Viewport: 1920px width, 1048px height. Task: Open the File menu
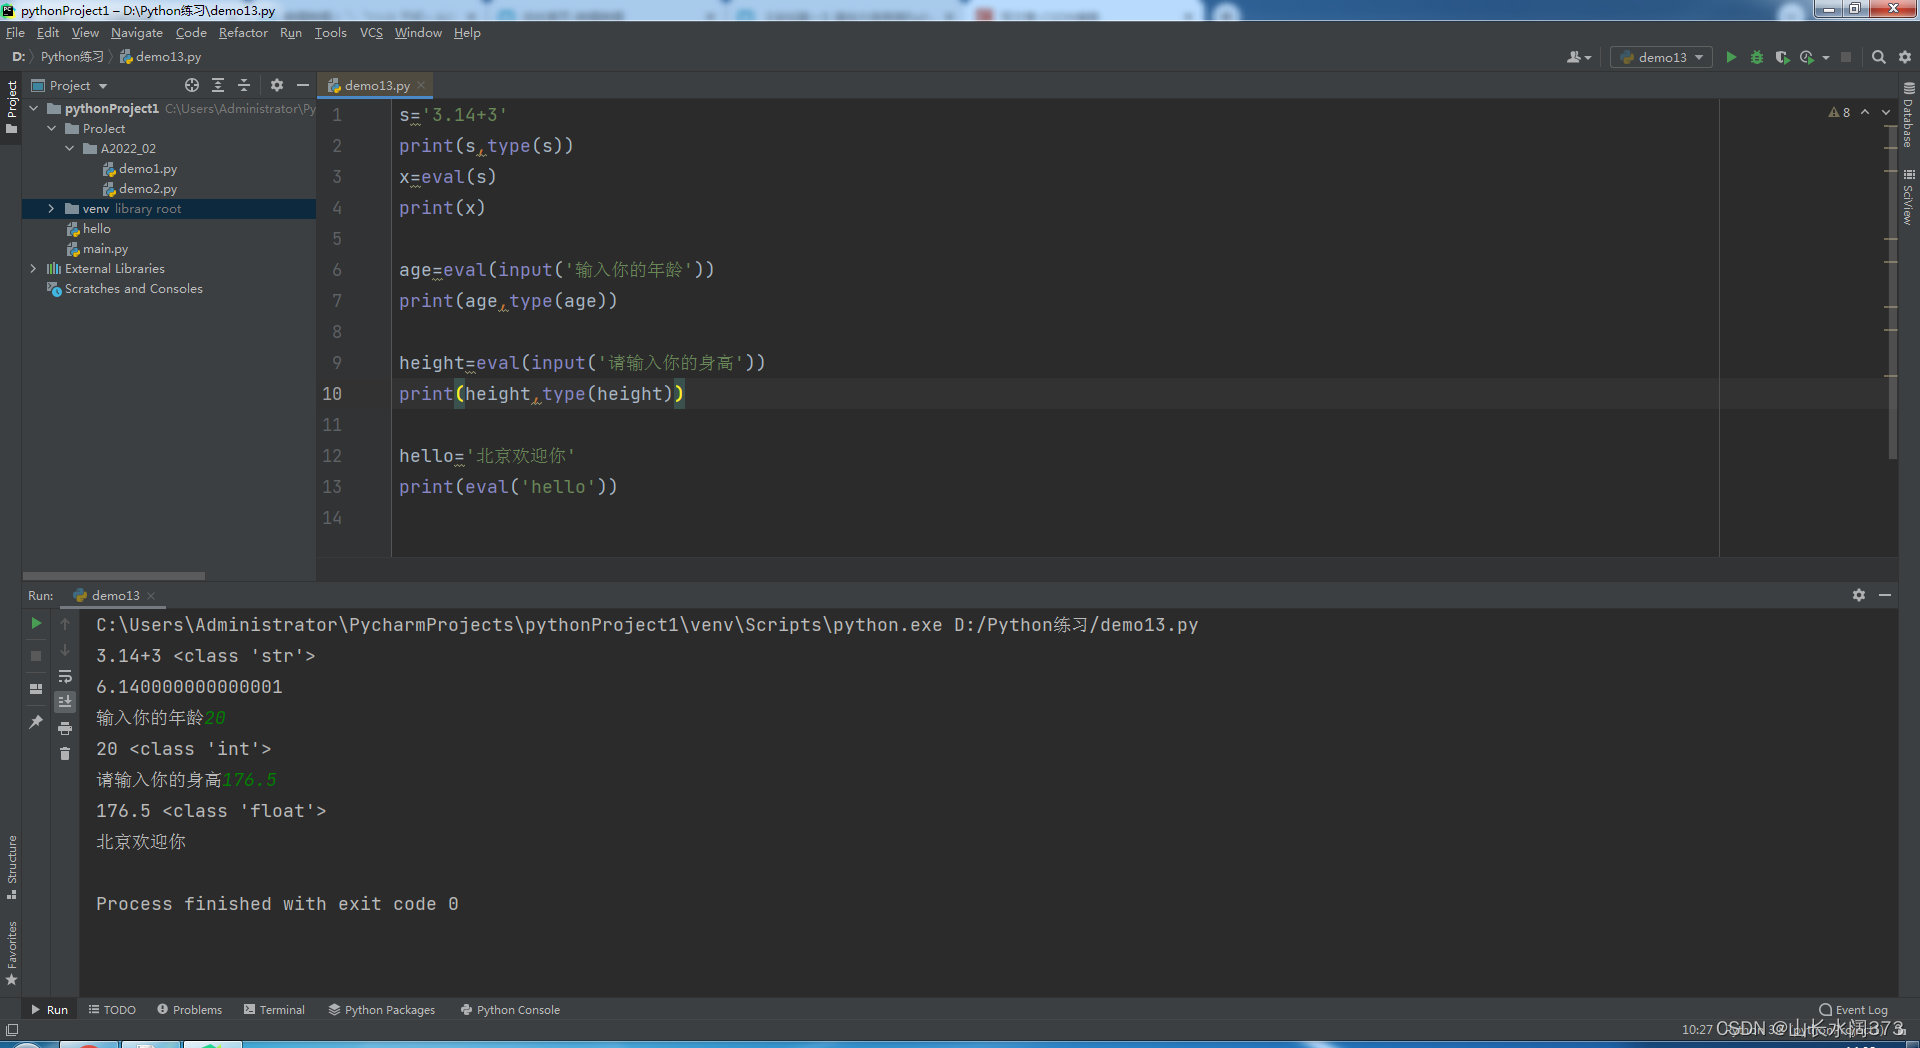tap(15, 32)
